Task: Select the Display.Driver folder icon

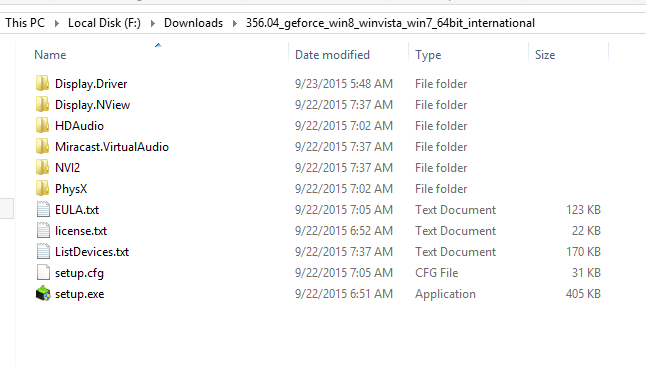Action: click(42, 83)
